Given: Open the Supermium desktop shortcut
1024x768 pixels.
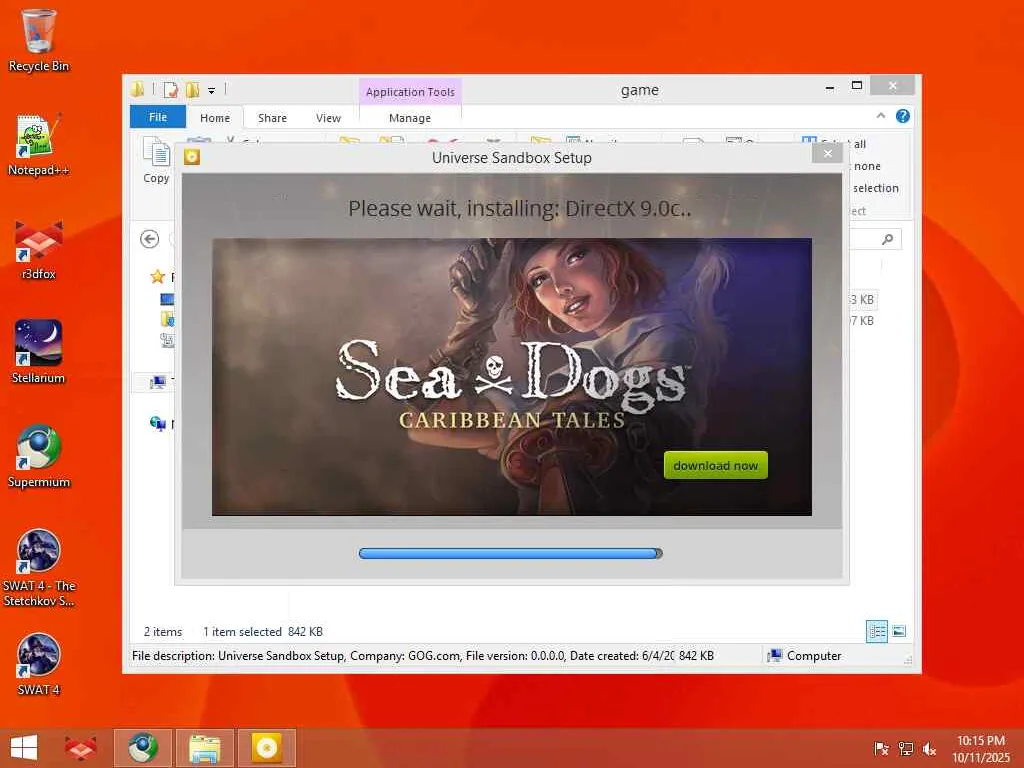Looking at the screenshot, I should click(x=39, y=457).
